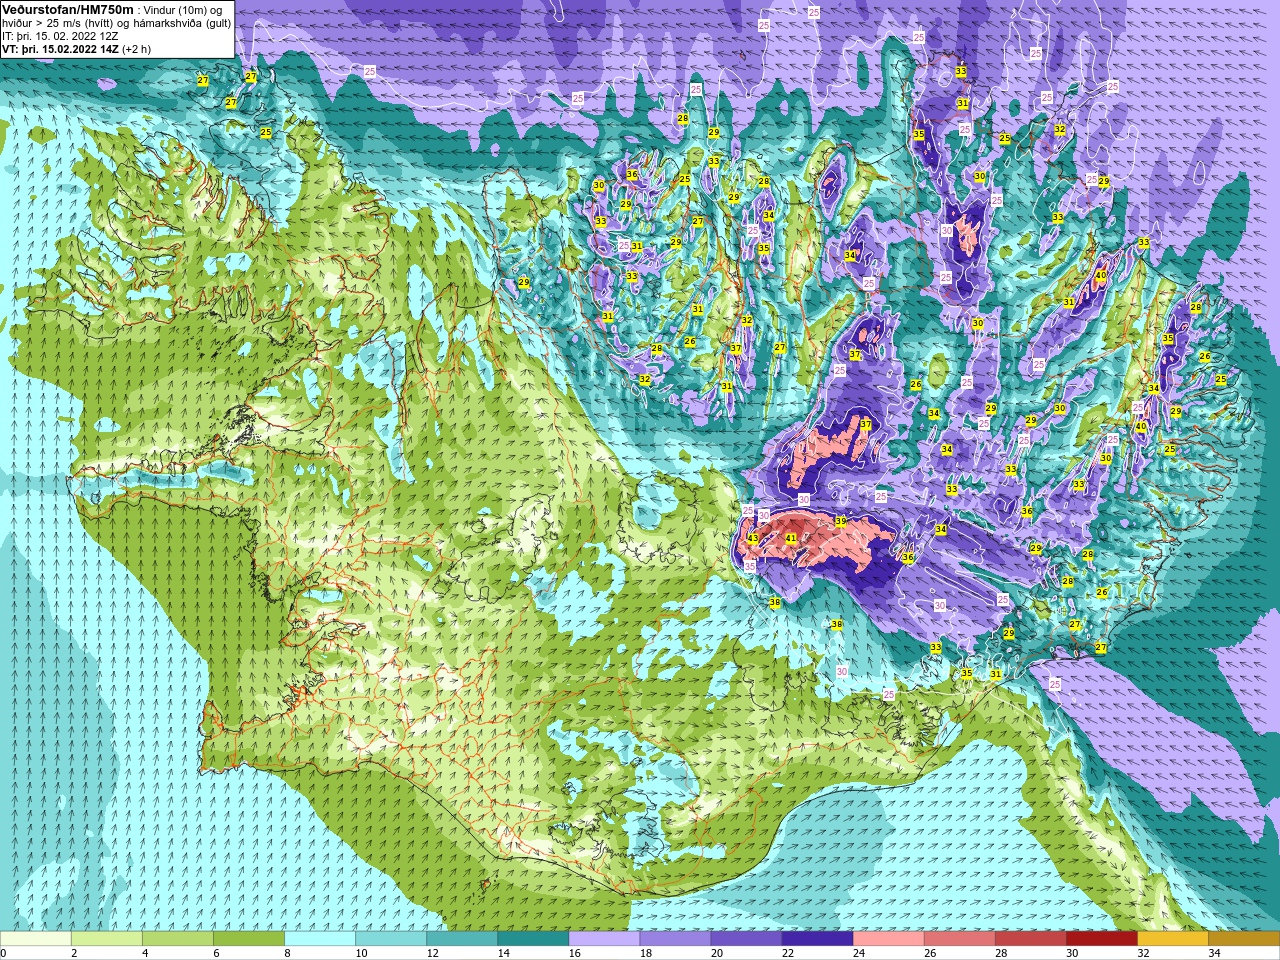
Task: Pick the dark indigo 22–24 m/s legend swatch
Action: 817,939
